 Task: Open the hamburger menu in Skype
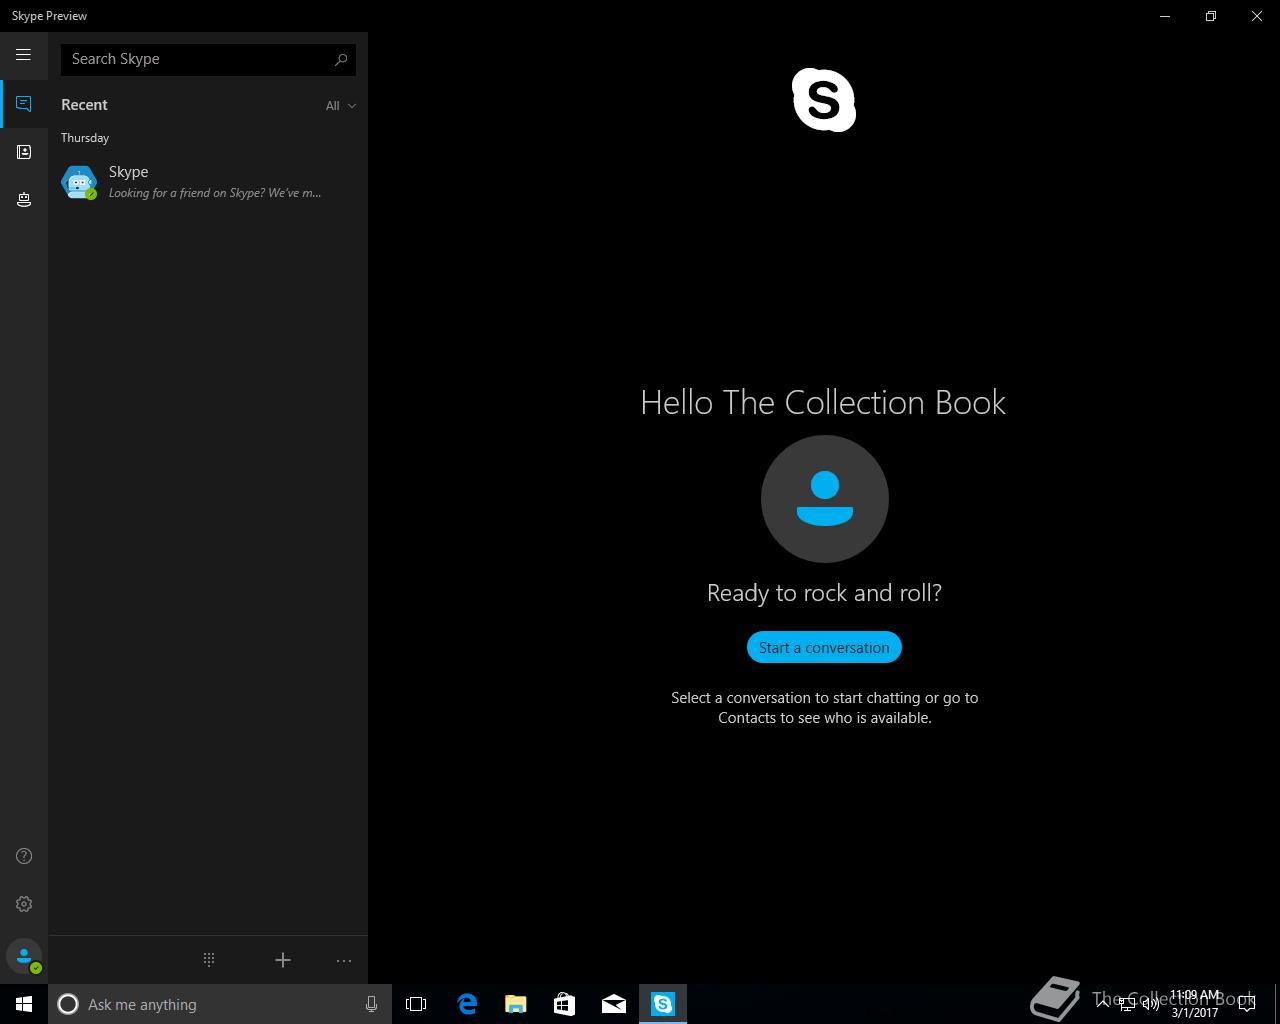coord(23,55)
